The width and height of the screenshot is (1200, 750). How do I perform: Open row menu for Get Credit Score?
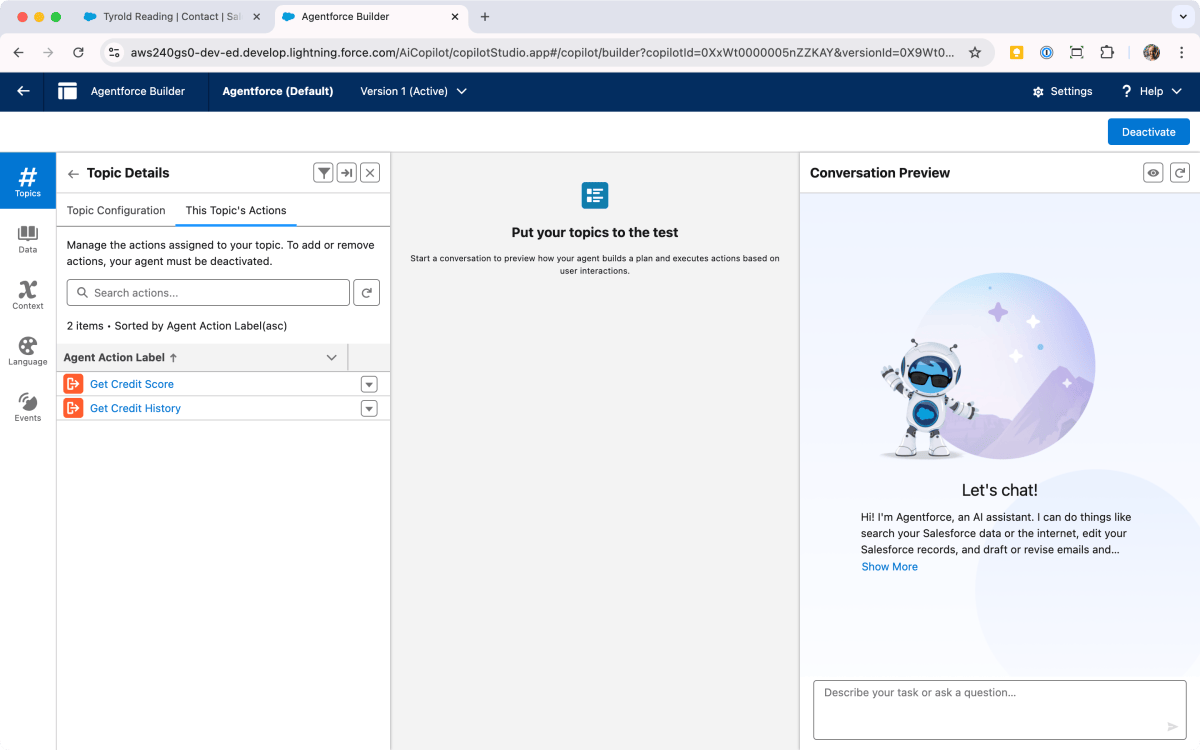tap(369, 384)
